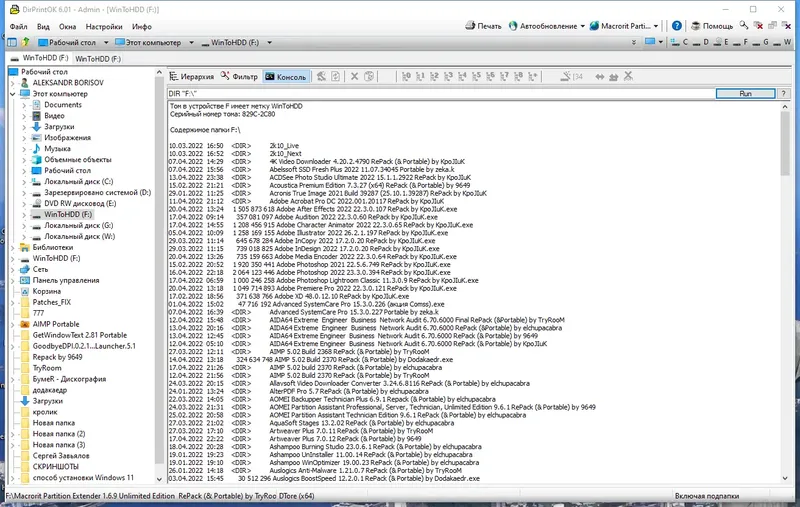
Task: Jump to DVD drive E shortcut
Action: [721, 42]
